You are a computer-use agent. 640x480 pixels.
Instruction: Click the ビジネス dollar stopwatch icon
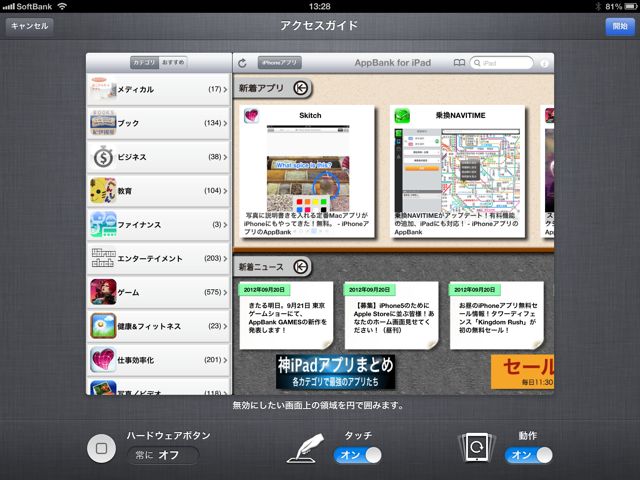(x=103, y=157)
